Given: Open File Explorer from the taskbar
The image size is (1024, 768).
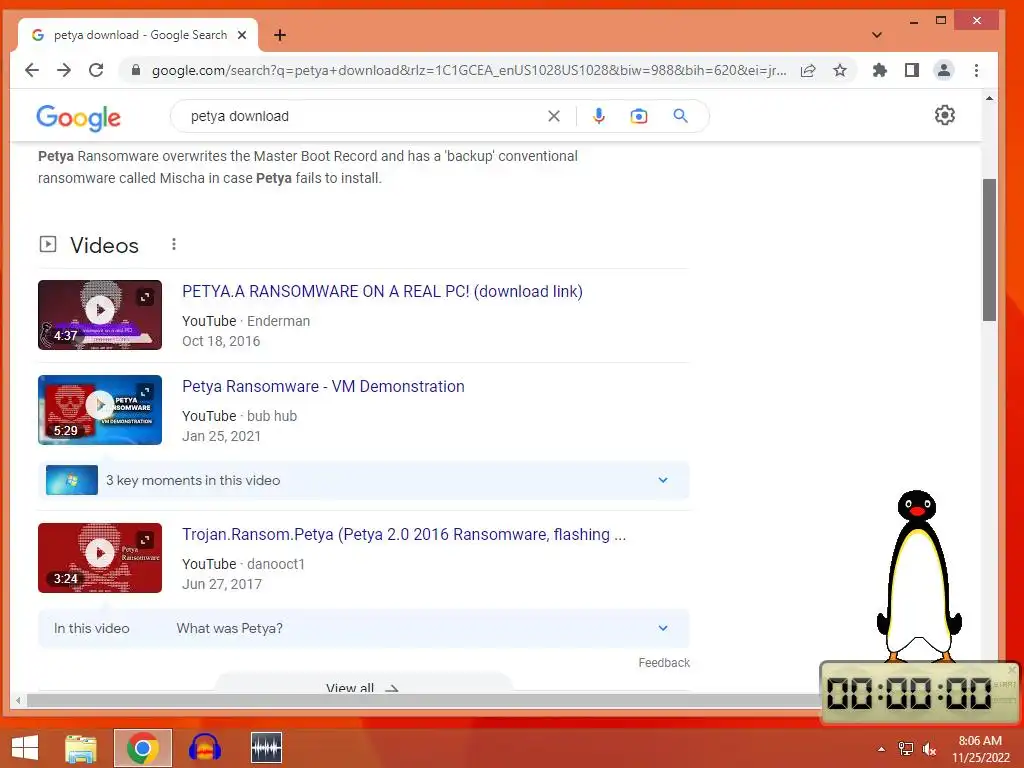Looking at the screenshot, I should tap(81, 748).
